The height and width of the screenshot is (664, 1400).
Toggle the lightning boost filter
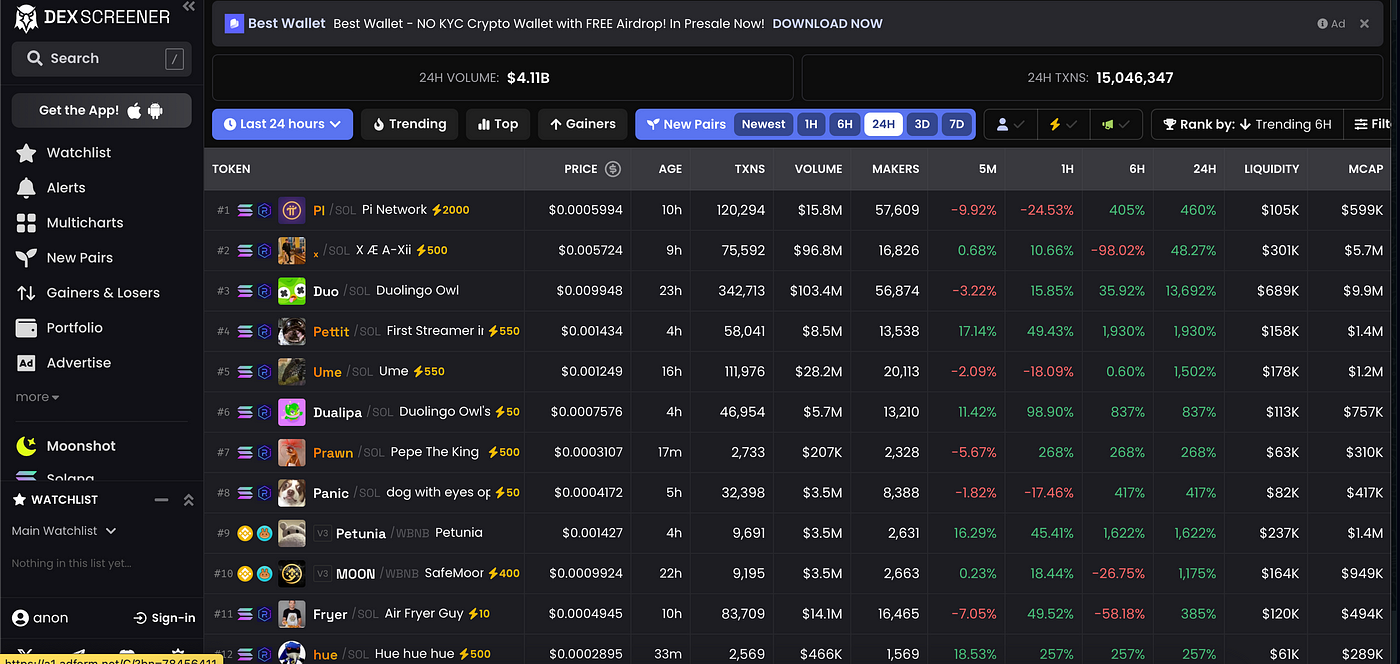tap(1063, 124)
